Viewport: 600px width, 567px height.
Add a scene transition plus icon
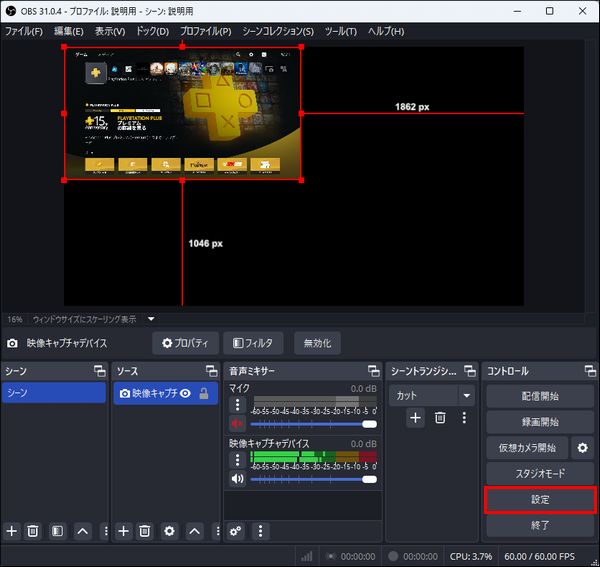pos(415,417)
